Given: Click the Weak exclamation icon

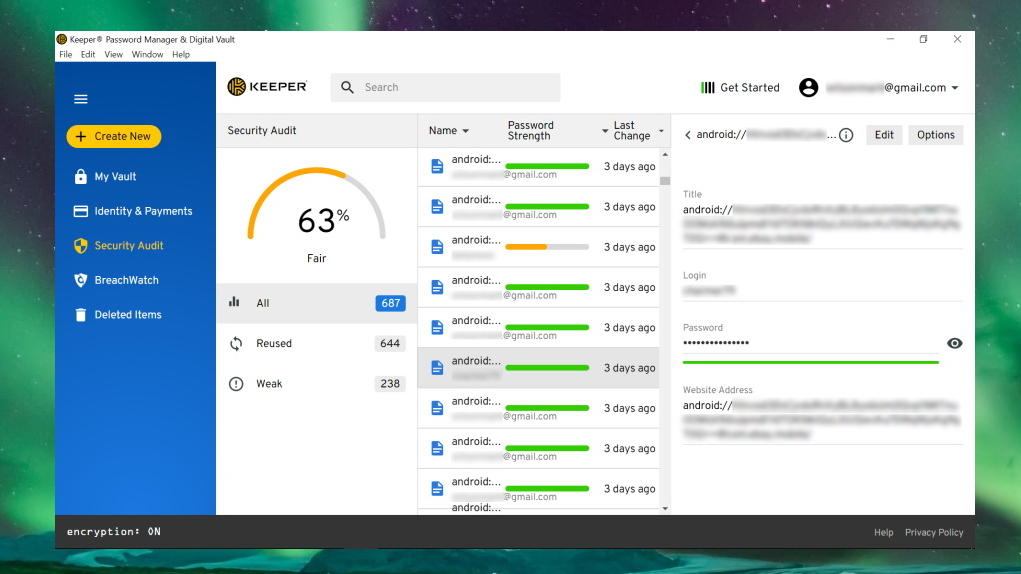Looking at the screenshot, I should (236, 384).
